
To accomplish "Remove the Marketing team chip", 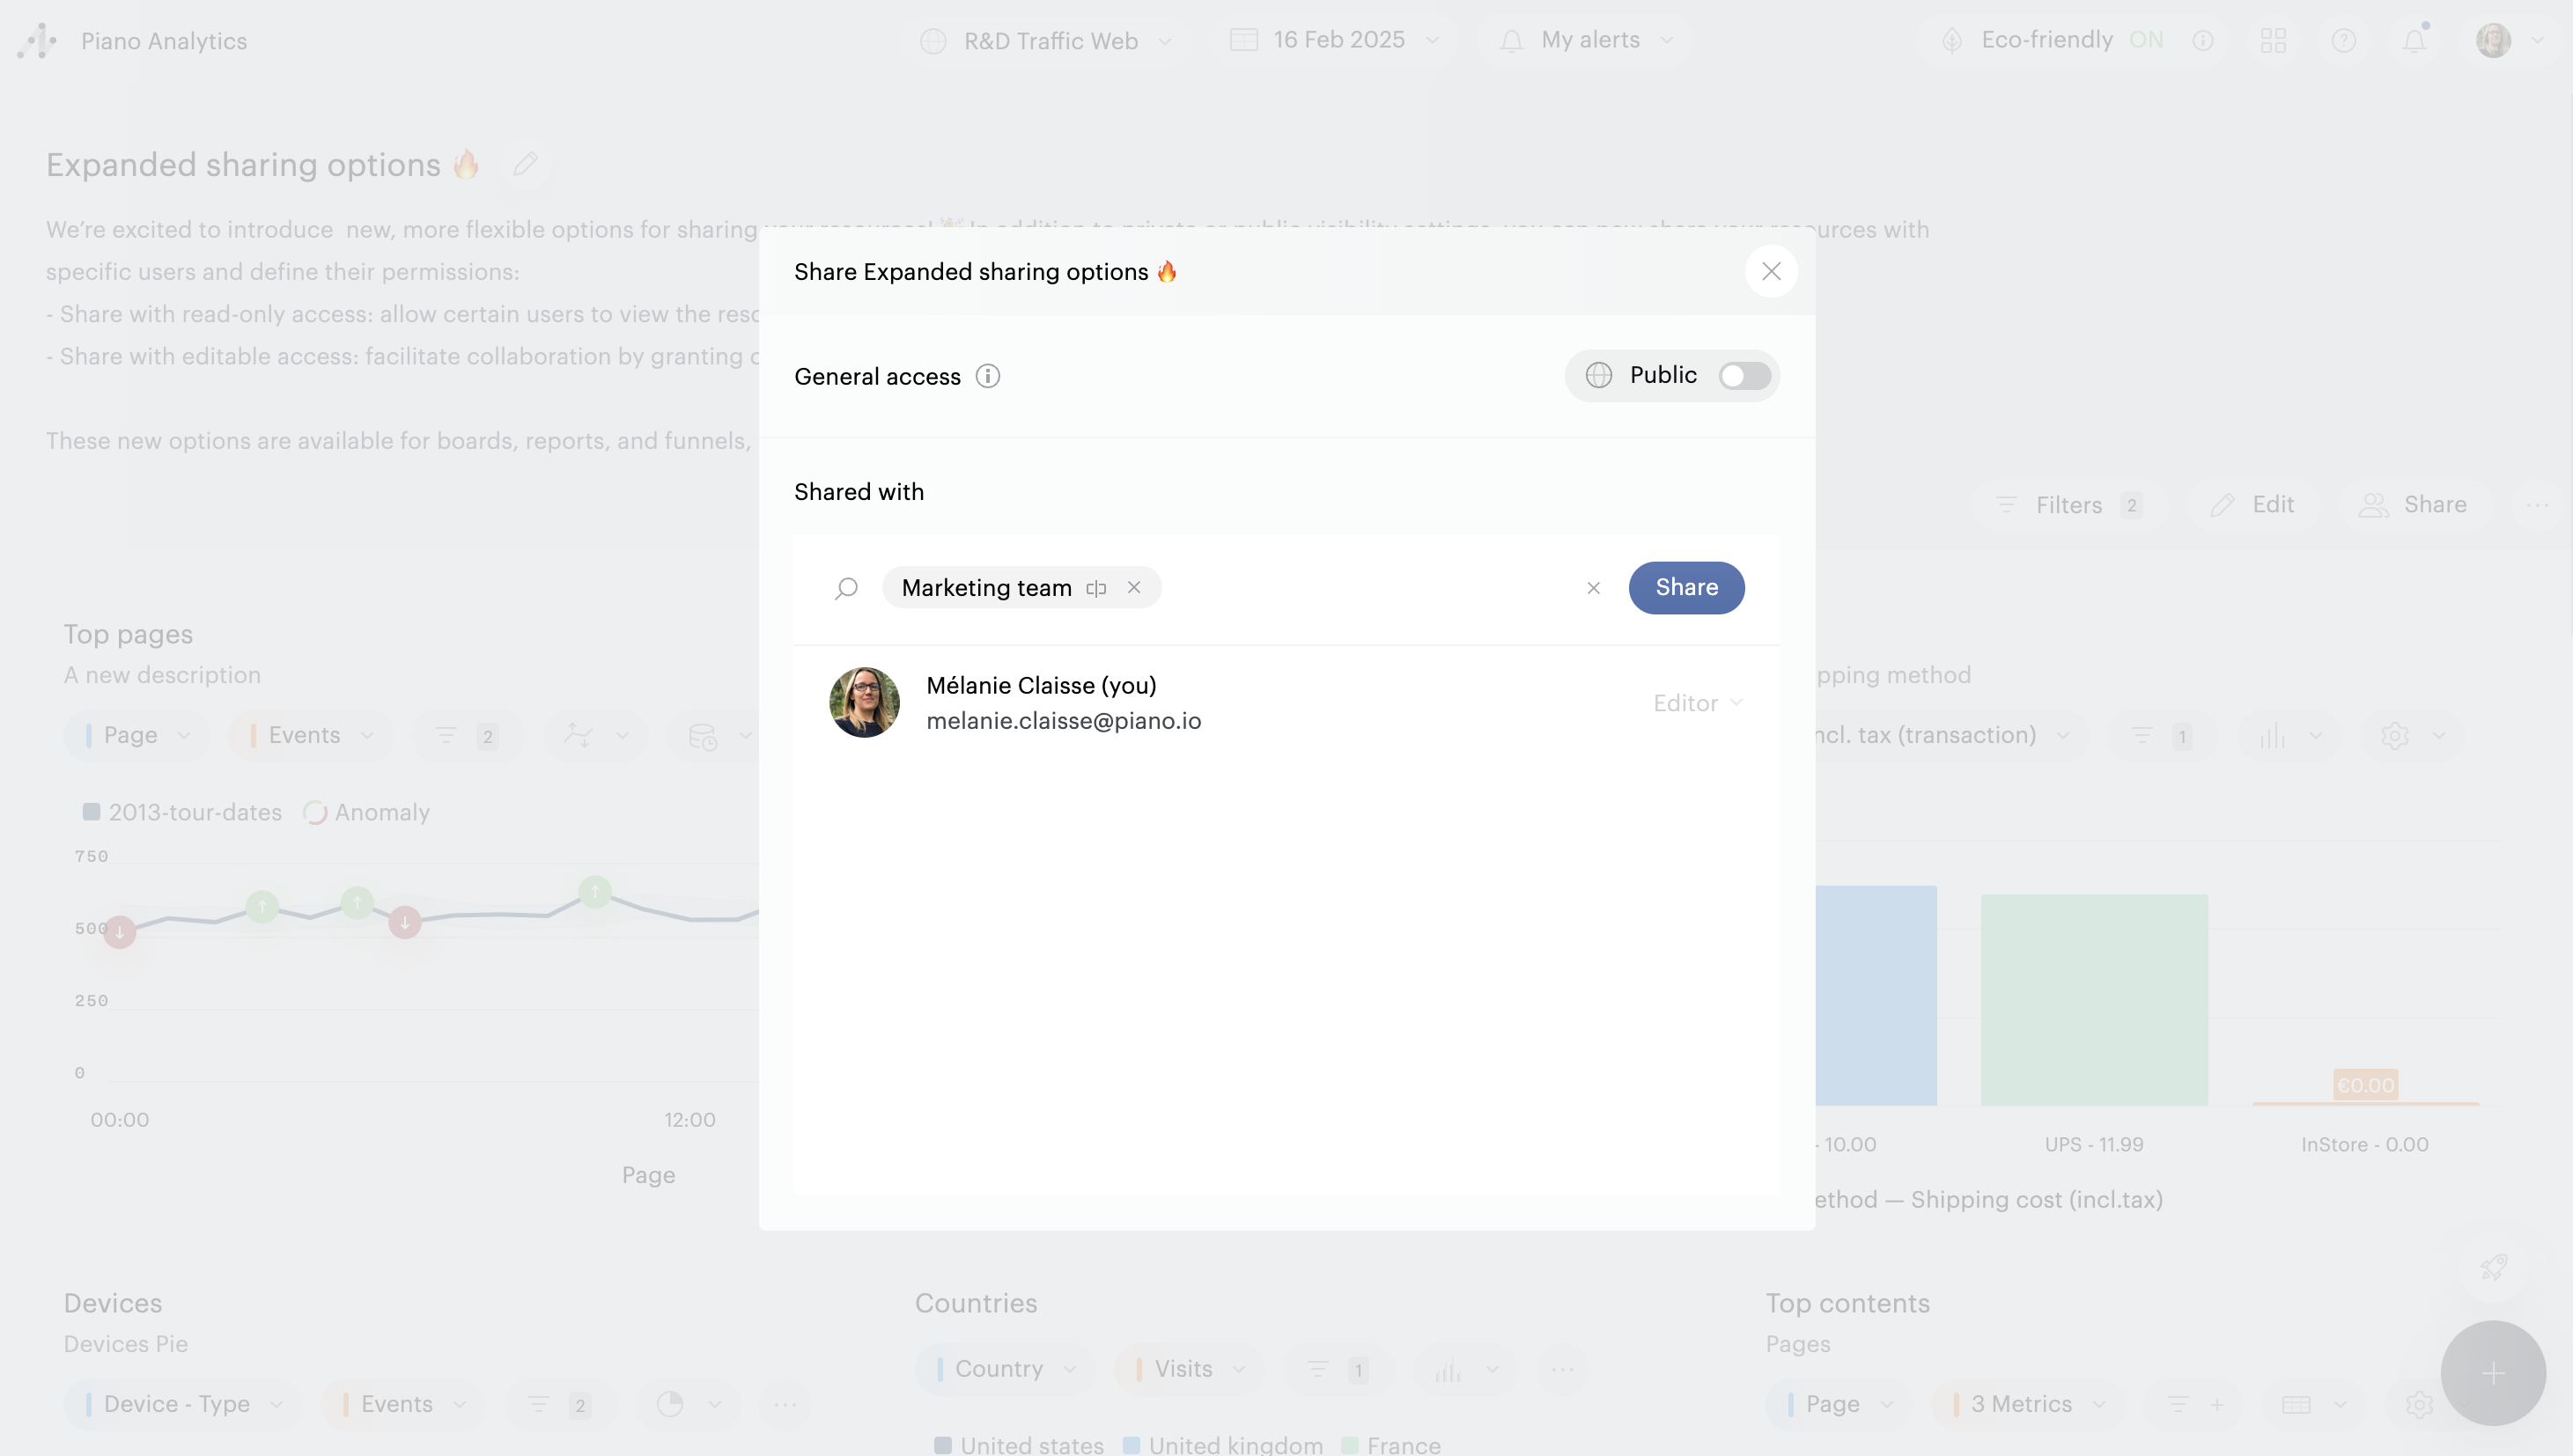I will [1133, 588].
